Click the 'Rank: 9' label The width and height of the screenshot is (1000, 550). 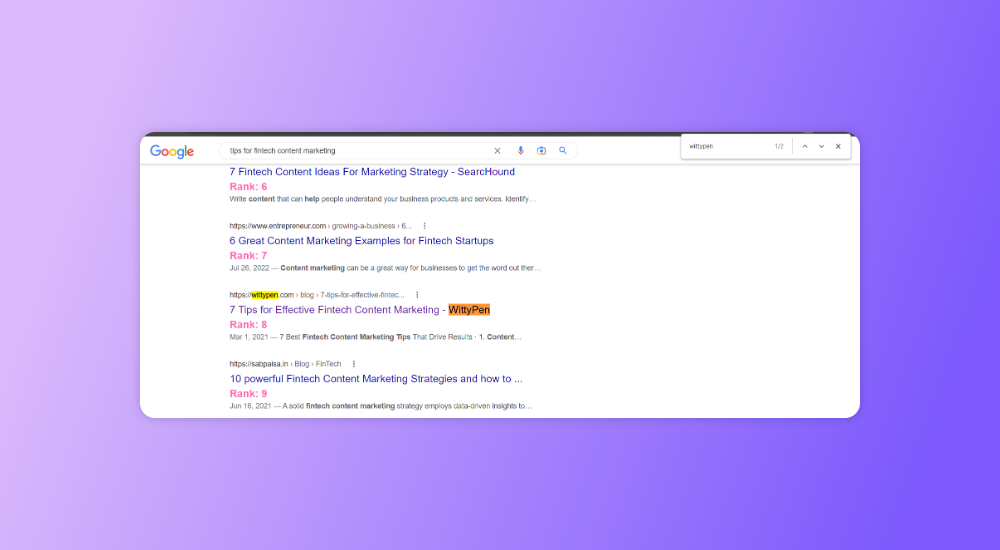tap(248, 393)
